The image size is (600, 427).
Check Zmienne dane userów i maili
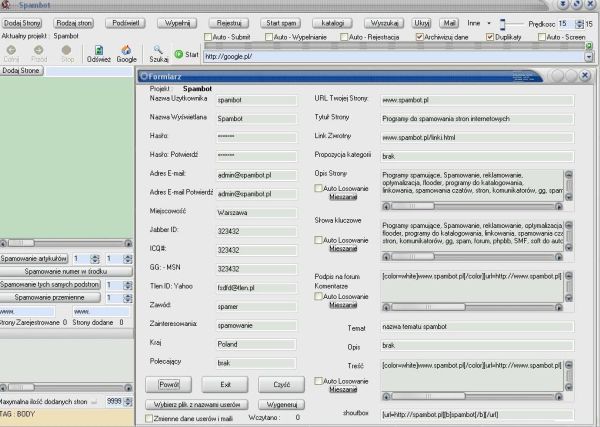(x=149, y=418)
